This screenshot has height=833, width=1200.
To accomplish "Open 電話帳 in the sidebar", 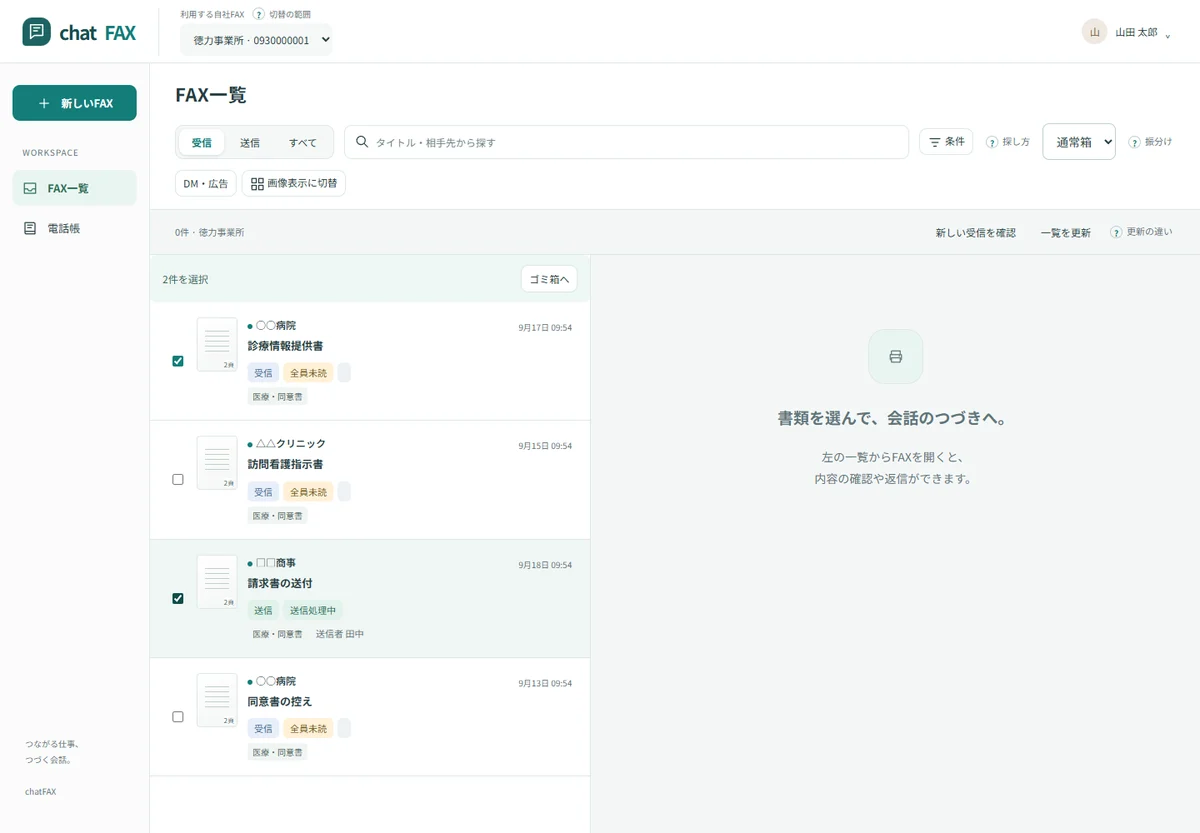I will tap(75, 228).
